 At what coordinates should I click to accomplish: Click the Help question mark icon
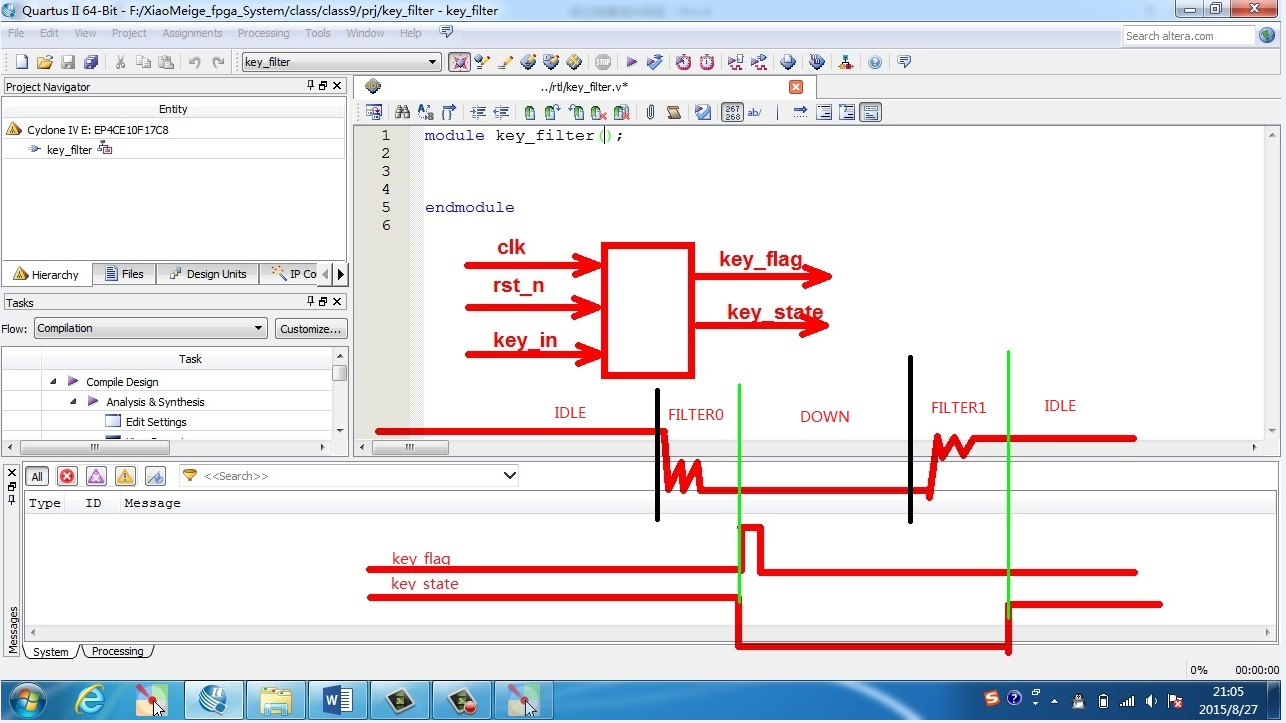875,62
